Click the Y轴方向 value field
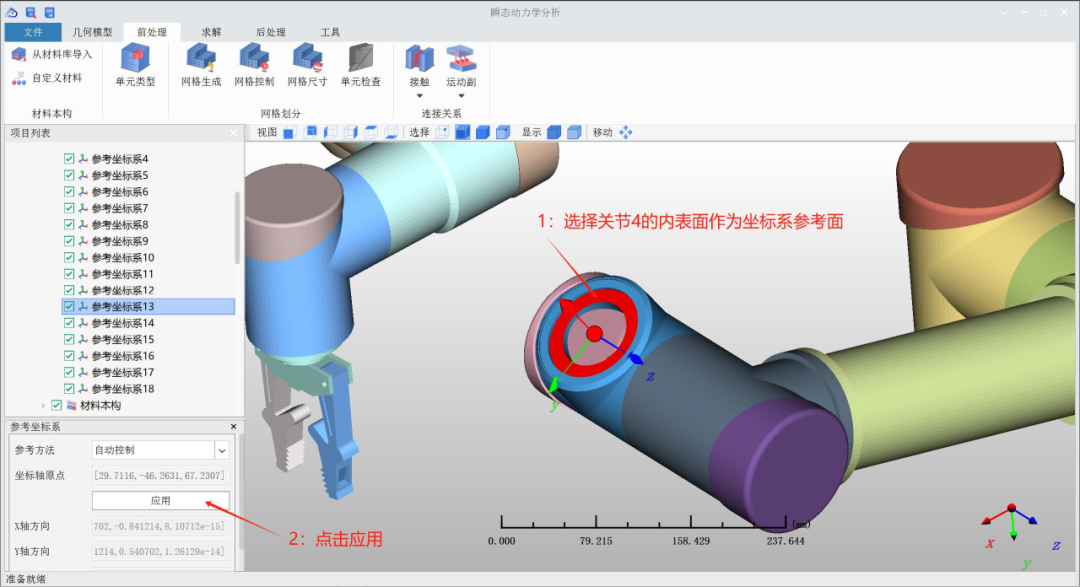 point(160,551)
